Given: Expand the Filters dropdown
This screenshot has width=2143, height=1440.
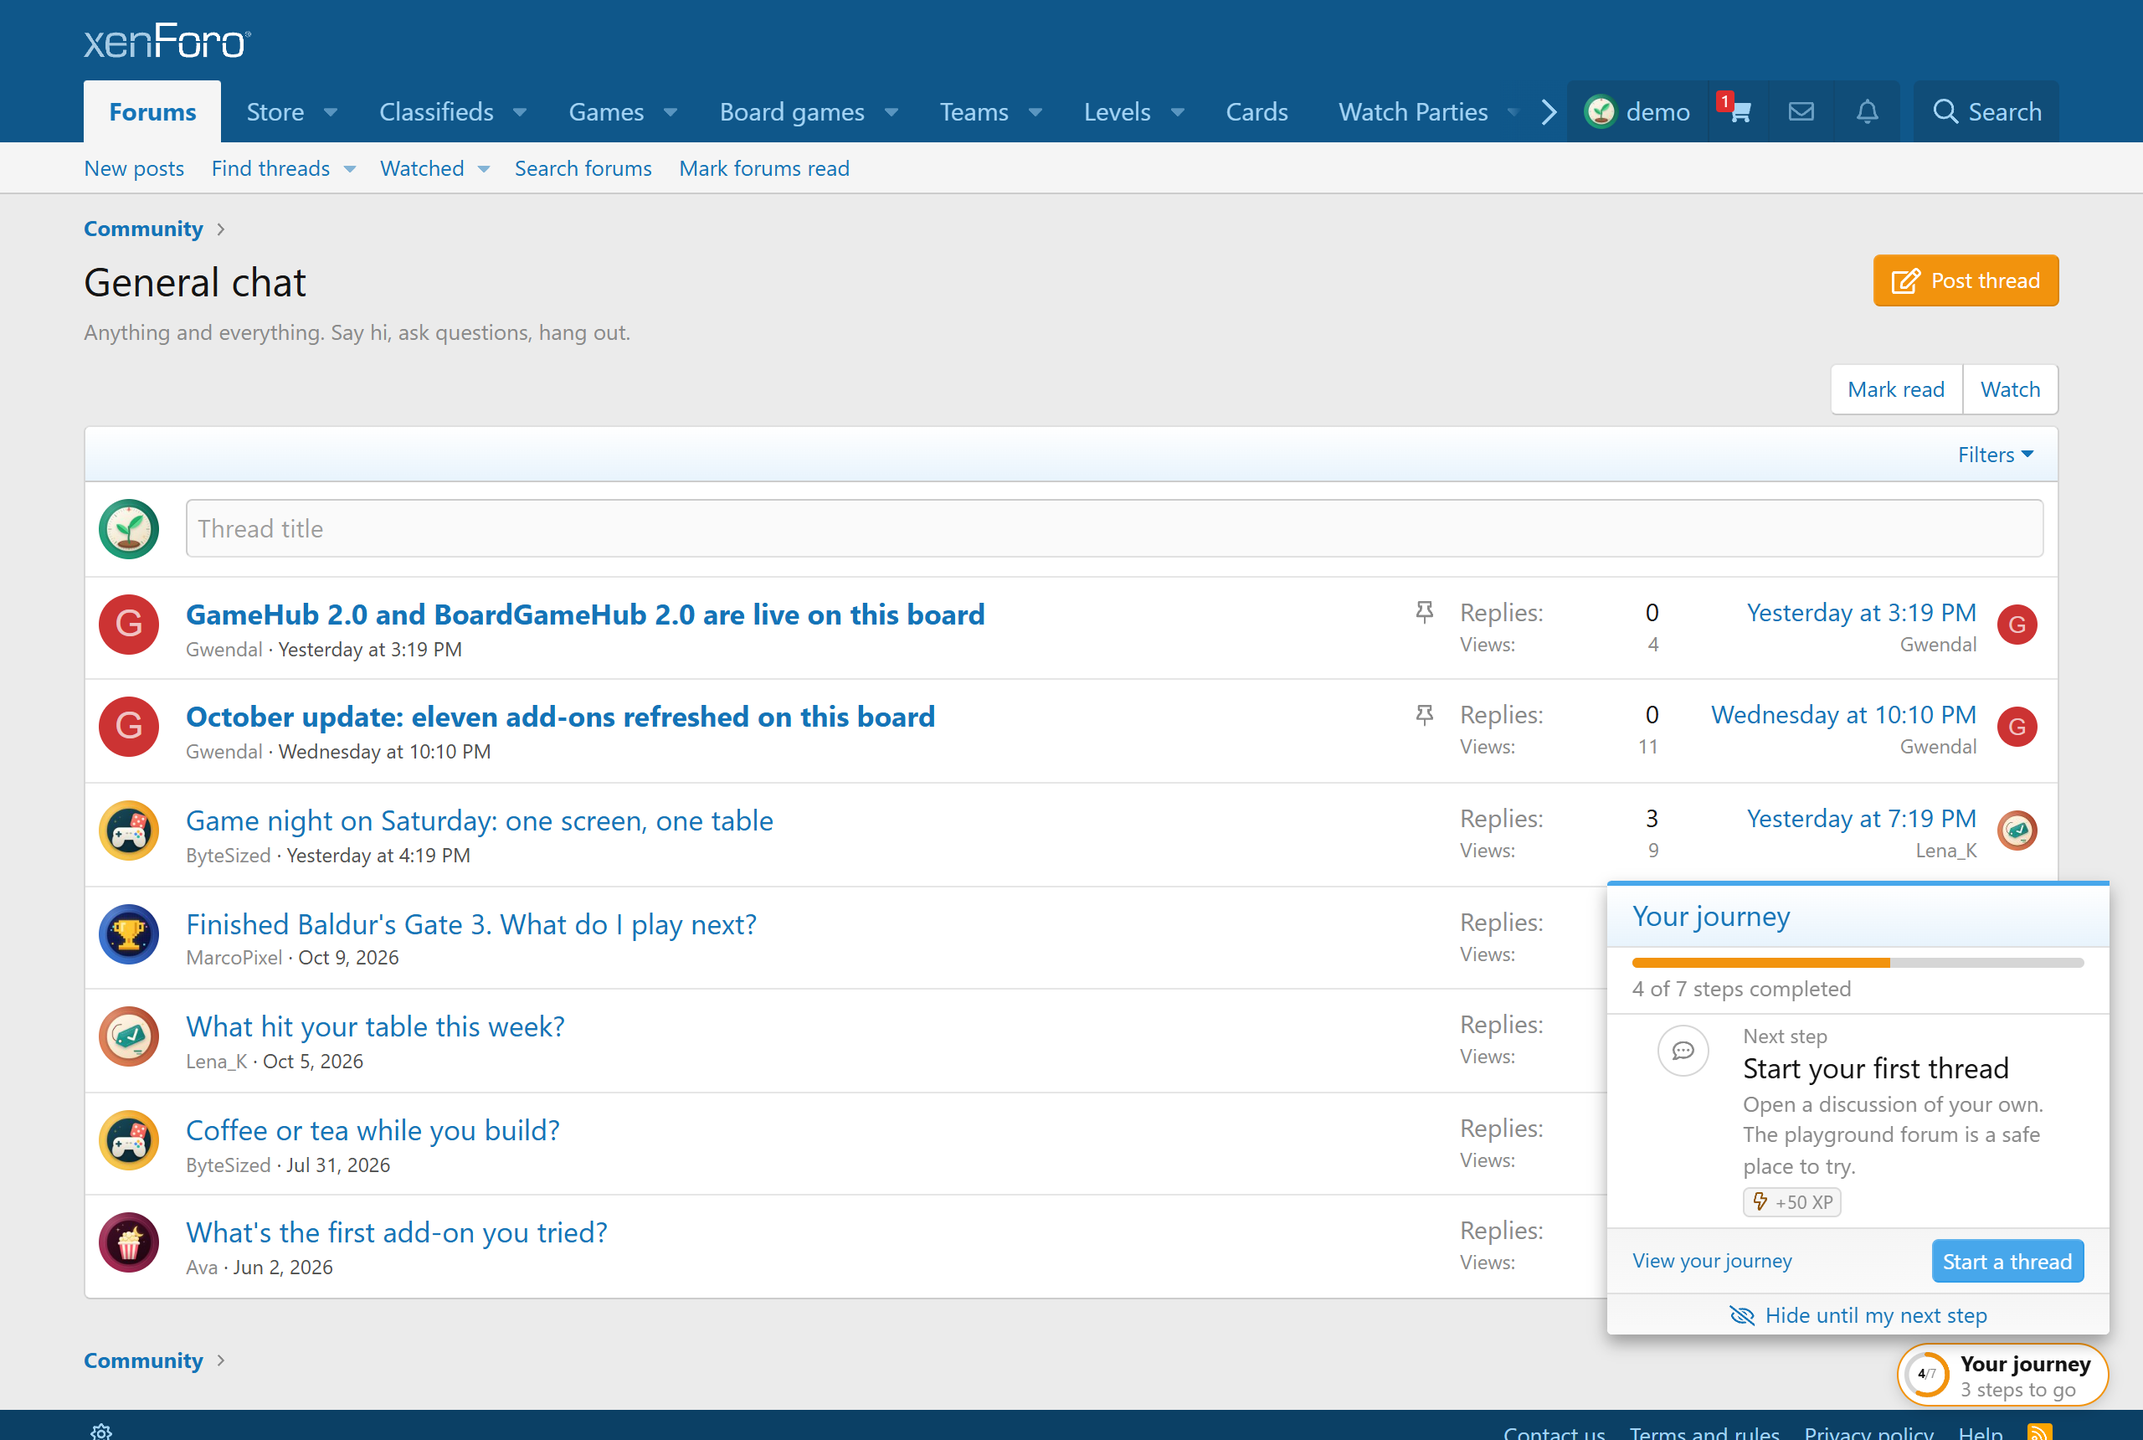Looking at the screenshot, I should [x=1995, y=455].
